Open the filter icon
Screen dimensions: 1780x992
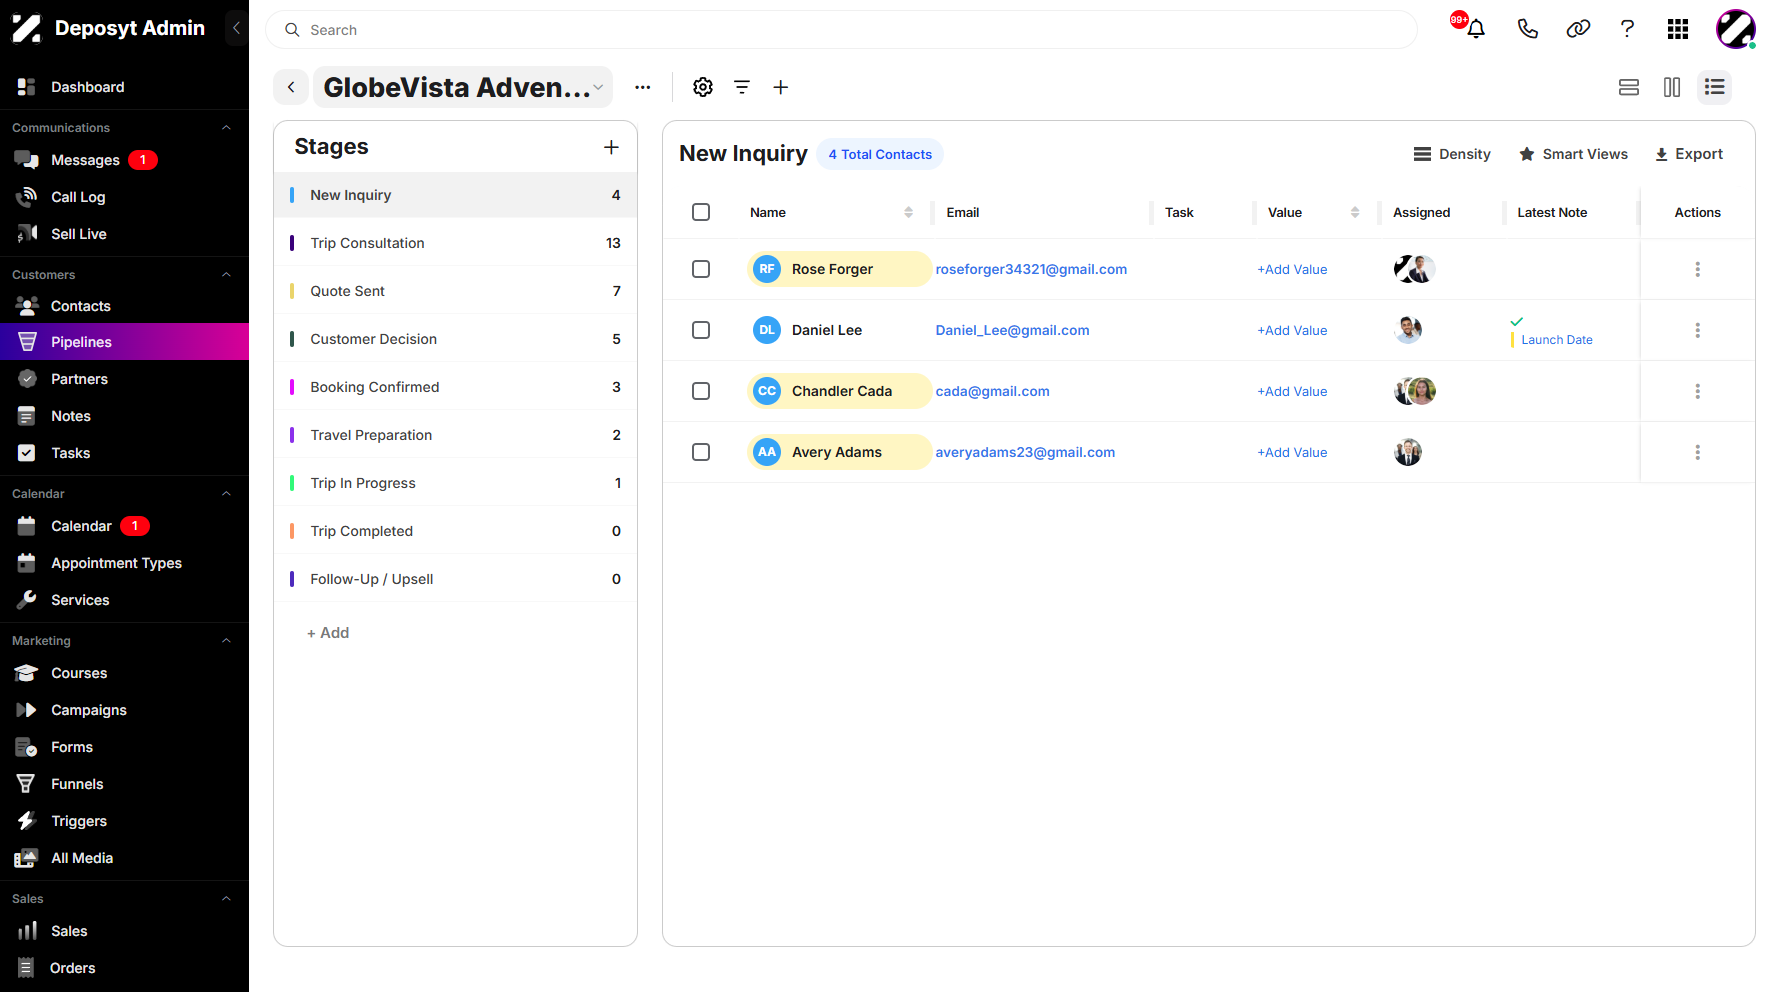[742, 87]
